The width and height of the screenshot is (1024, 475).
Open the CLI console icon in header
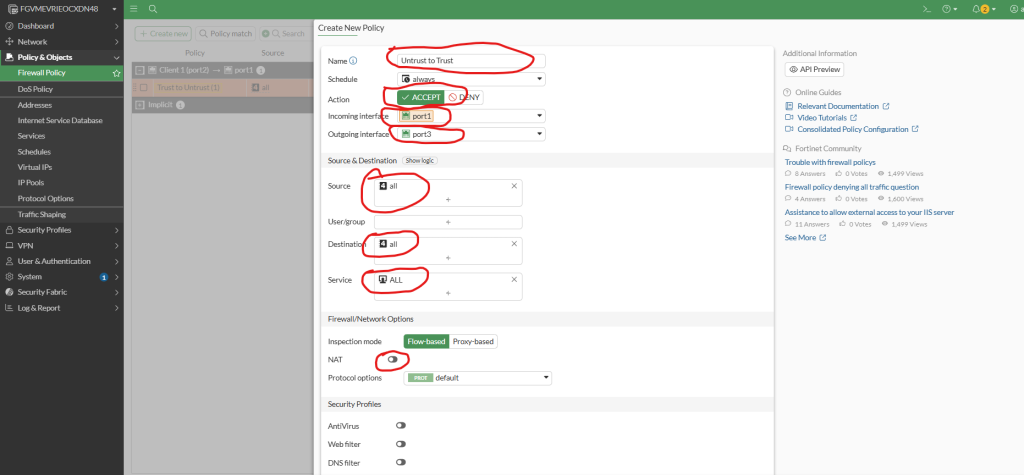coord(927,8)
